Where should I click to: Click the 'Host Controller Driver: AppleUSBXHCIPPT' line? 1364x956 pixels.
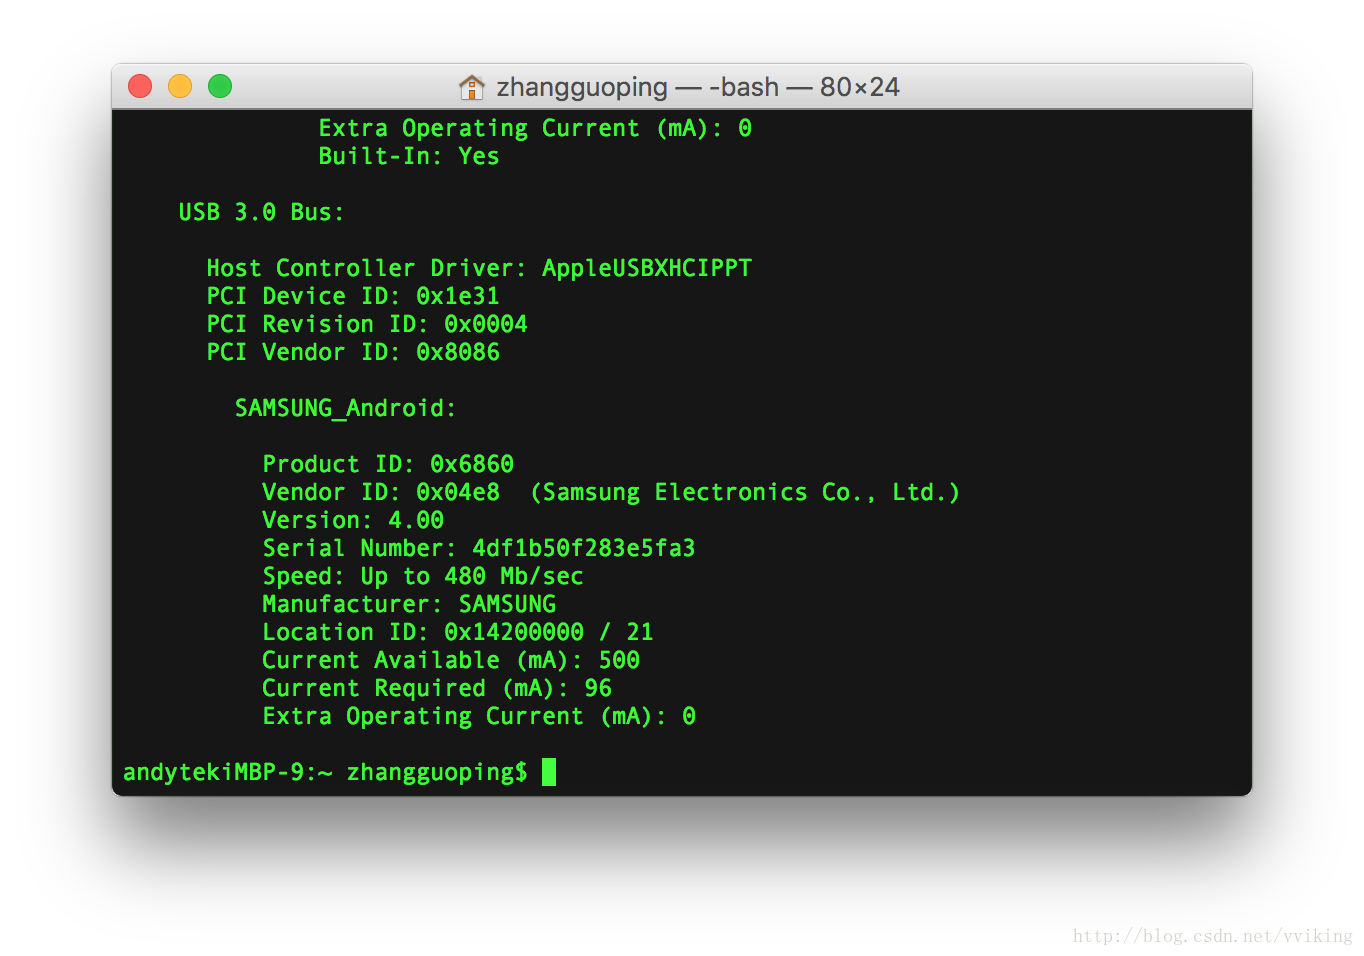[479, 268]
